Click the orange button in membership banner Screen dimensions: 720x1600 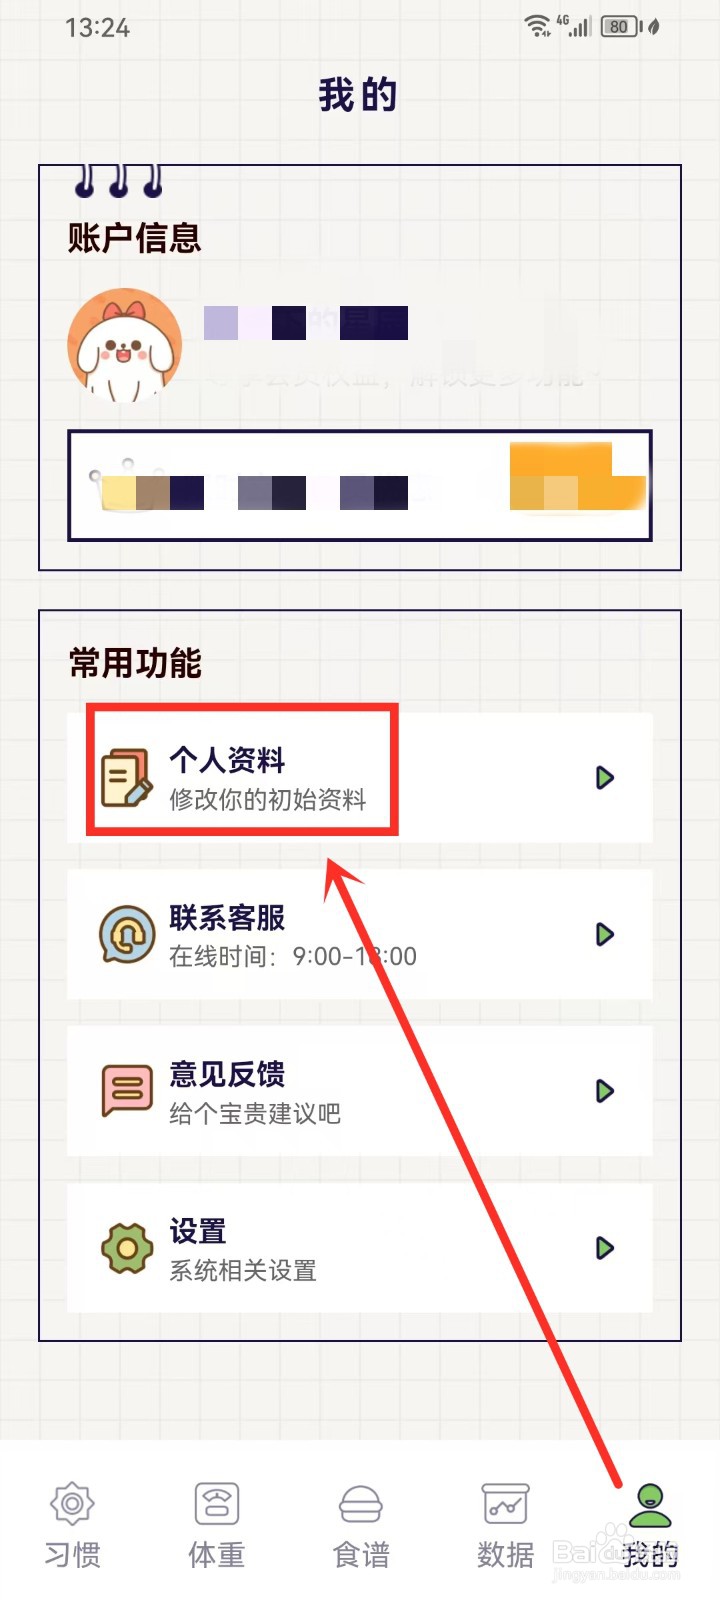578,477
